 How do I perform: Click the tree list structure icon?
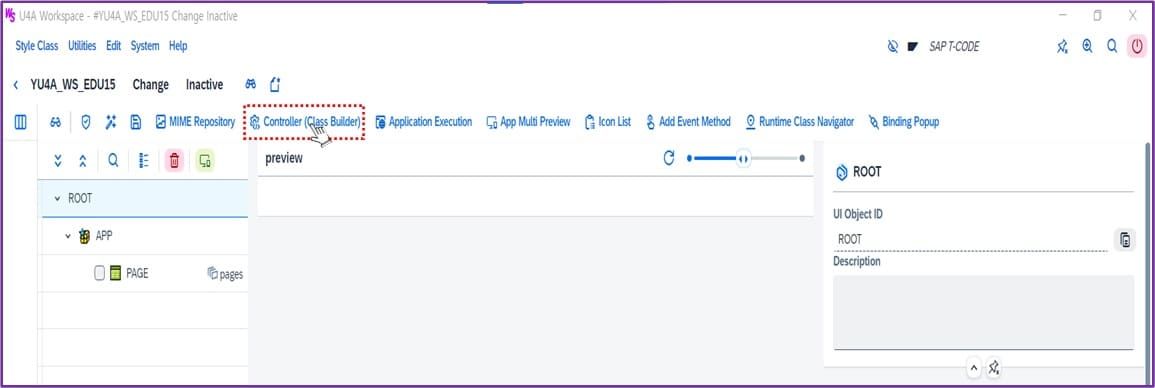[x=144, y=161]
